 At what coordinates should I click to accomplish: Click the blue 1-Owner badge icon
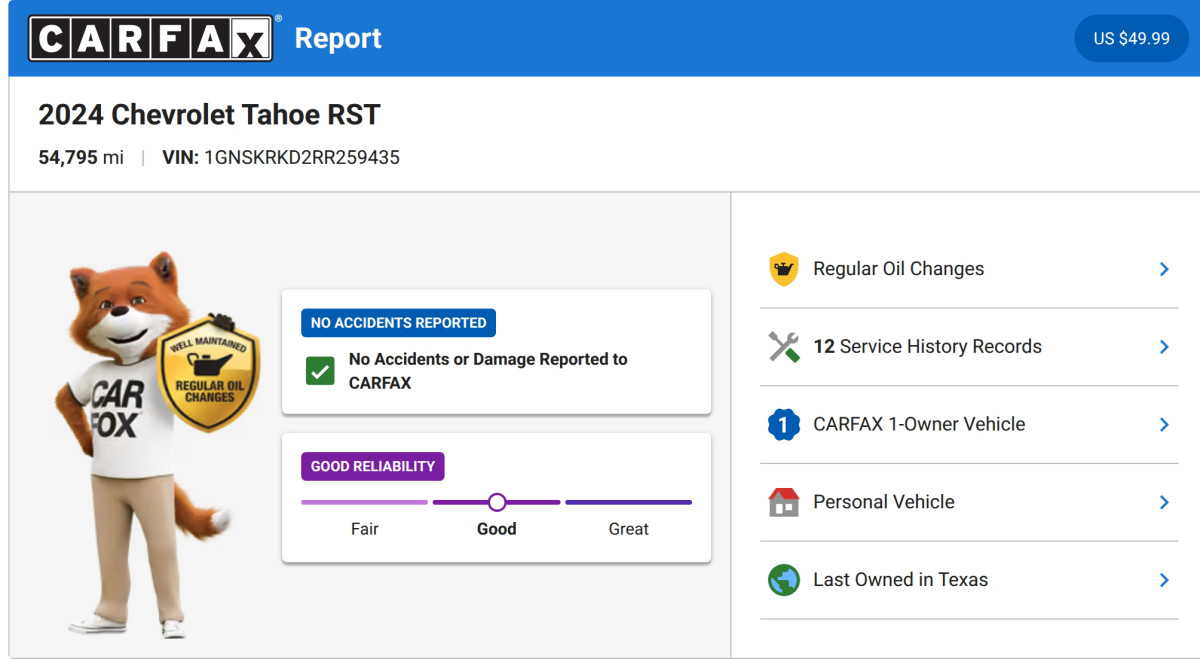pos(784,425)
